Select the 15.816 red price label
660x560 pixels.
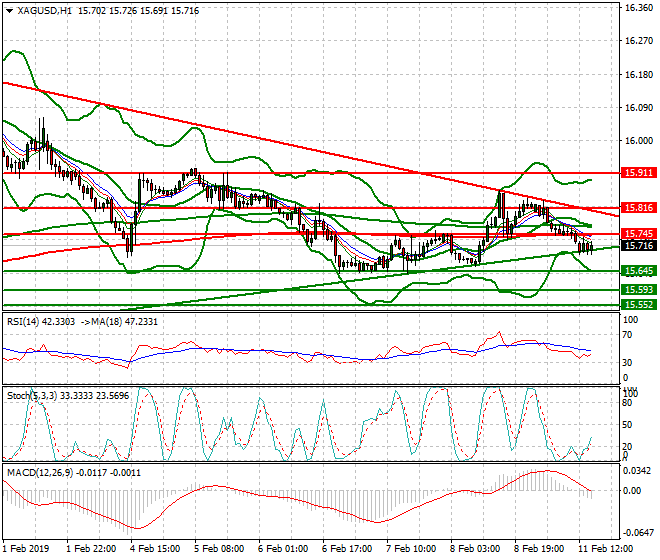[639, 208]
